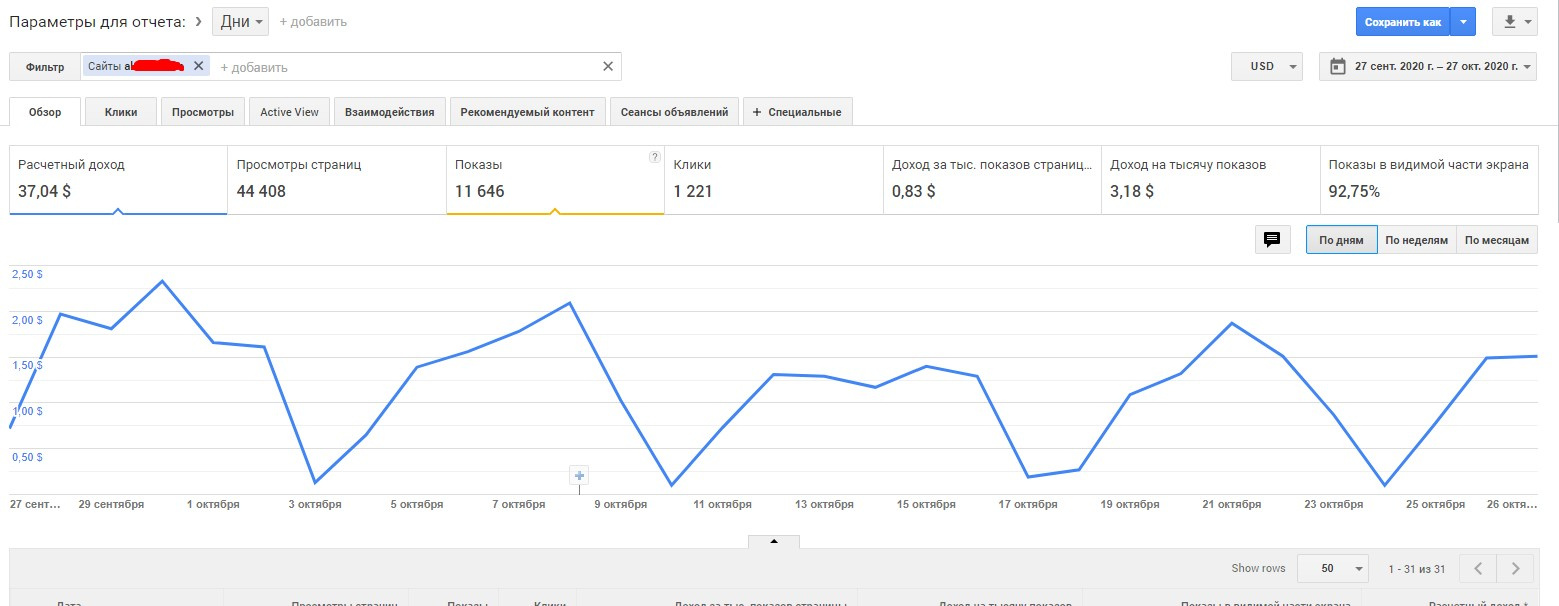
Task: Toggle the Доход на тысячу показов card
Action: [x=1211, y=180]
